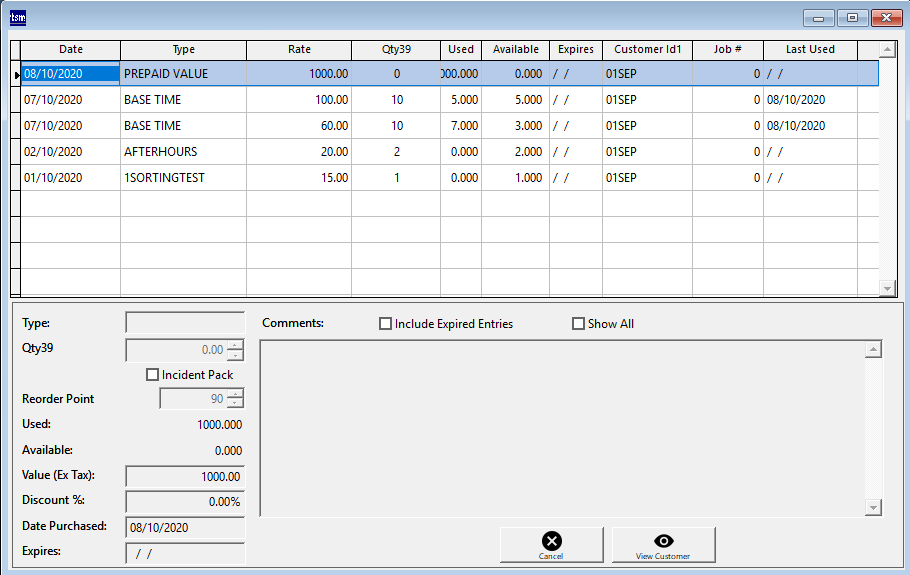Click the Value (Ex Tax) field
The width and height of the screenshot is (910, 575).
[184, 477]
